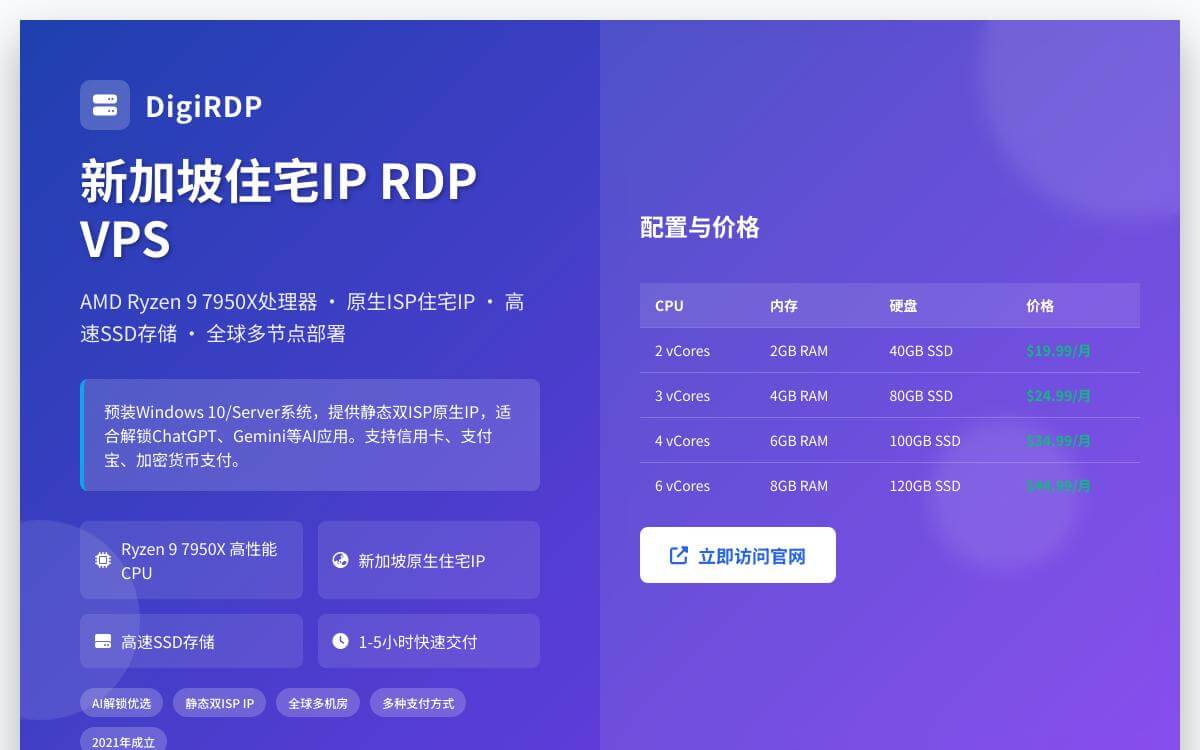Select the 静态双ISP IP tag
Screen dimensions: 1200x750
point(219,703)
